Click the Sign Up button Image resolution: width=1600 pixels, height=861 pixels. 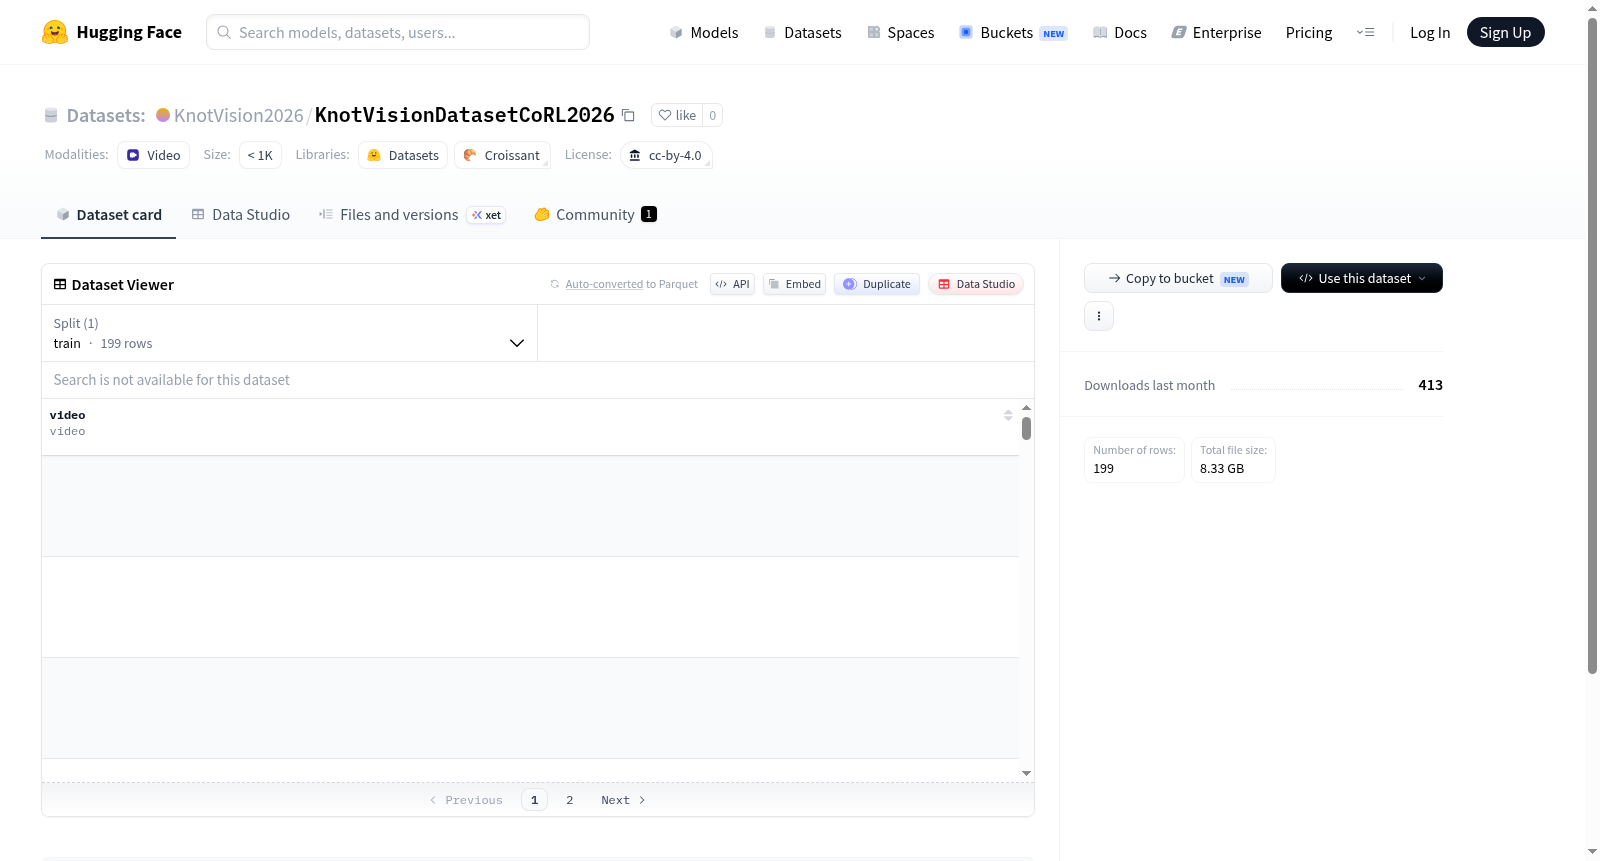pyautogui.click(x=1505, y=32)
